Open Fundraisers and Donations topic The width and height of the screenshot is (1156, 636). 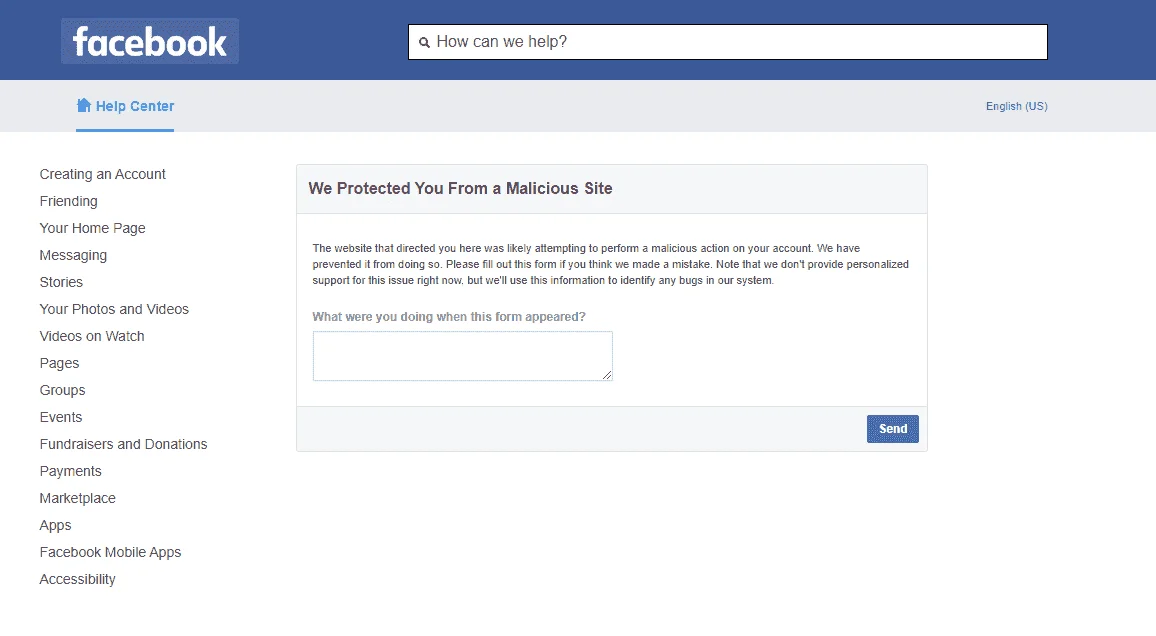click(123, 444)
